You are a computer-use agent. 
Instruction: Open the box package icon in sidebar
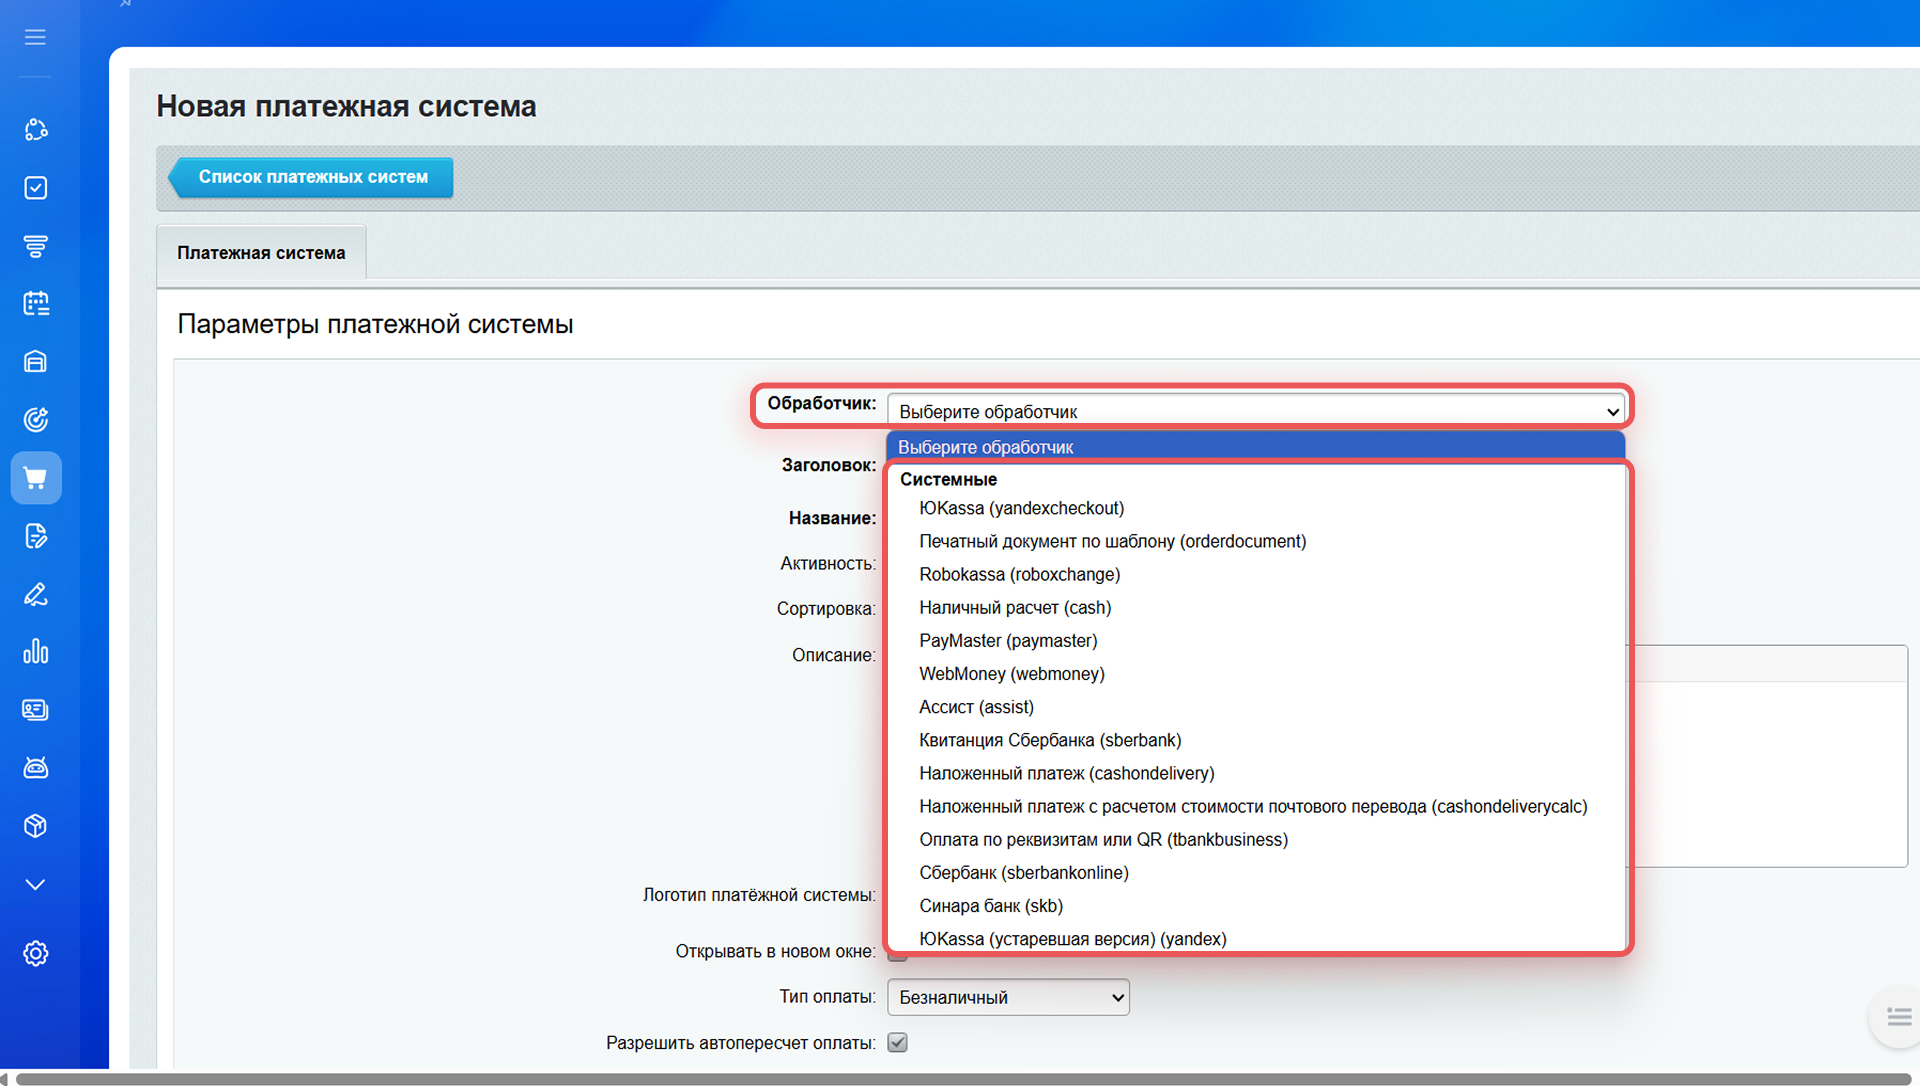[36, 826]
